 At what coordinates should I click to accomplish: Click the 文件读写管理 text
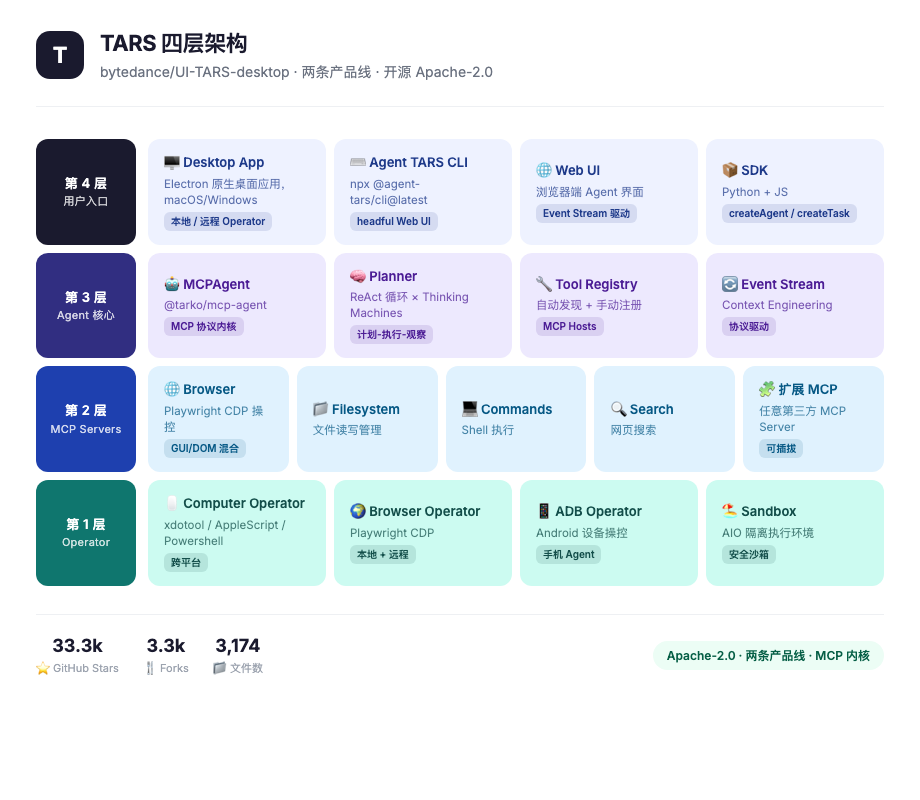[347, 430]
